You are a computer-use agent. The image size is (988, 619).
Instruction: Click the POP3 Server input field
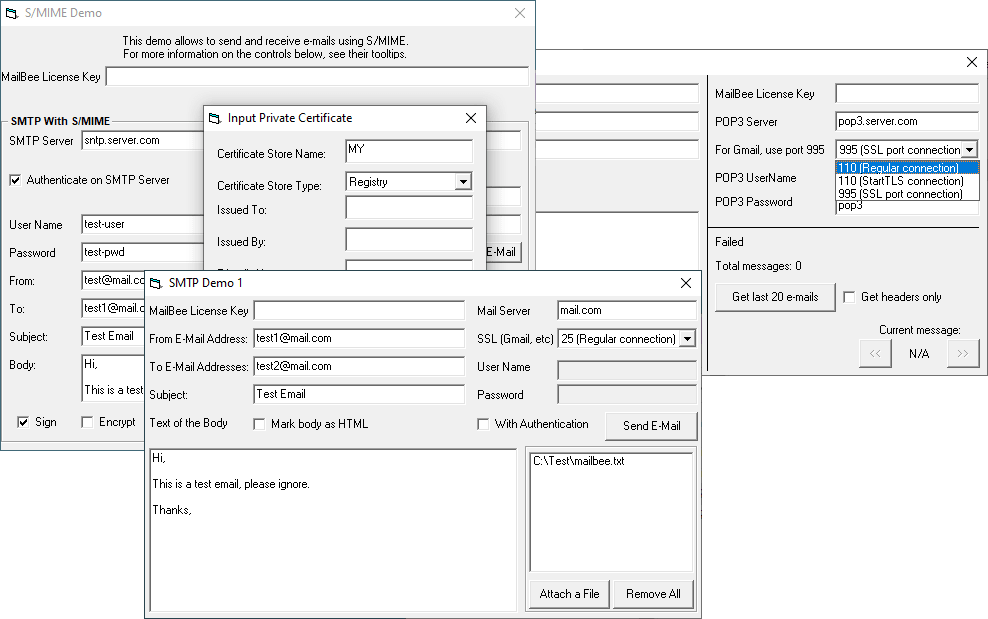[906, 122]
